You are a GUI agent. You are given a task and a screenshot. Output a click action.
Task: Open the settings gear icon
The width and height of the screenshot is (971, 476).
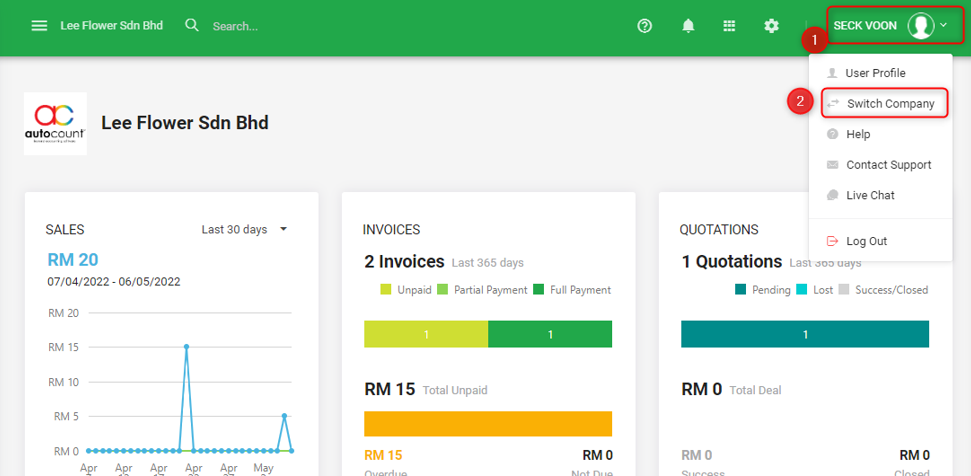(x=771, y=26)
